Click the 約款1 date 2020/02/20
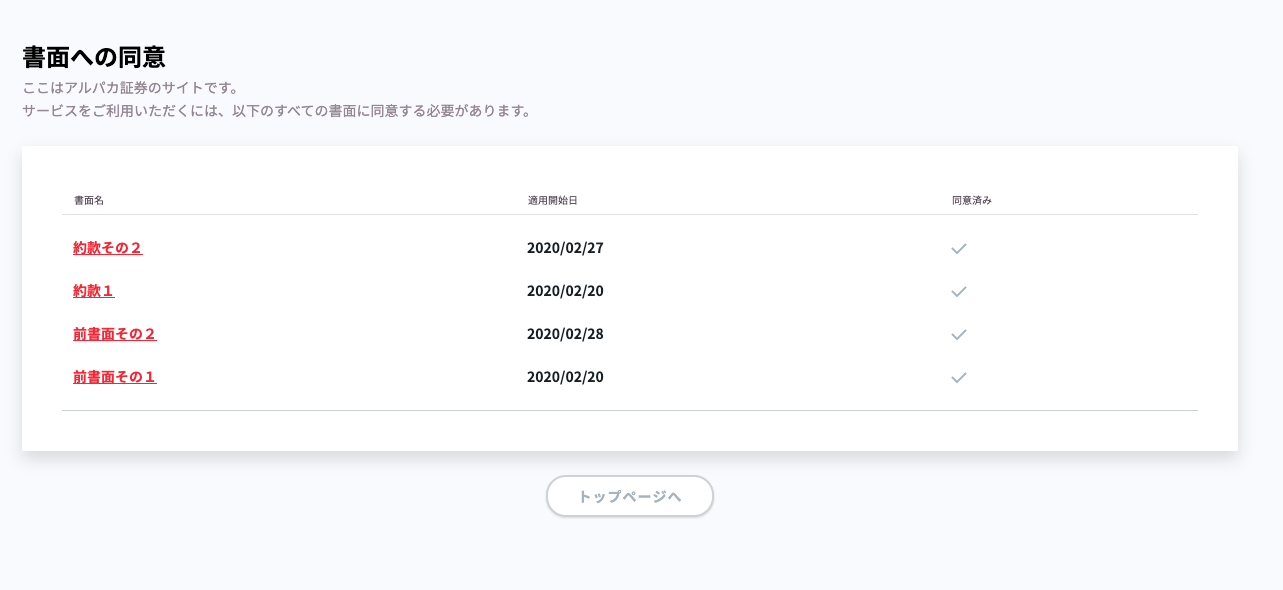Screen dimensions: 1283x590 coord(565,291)
